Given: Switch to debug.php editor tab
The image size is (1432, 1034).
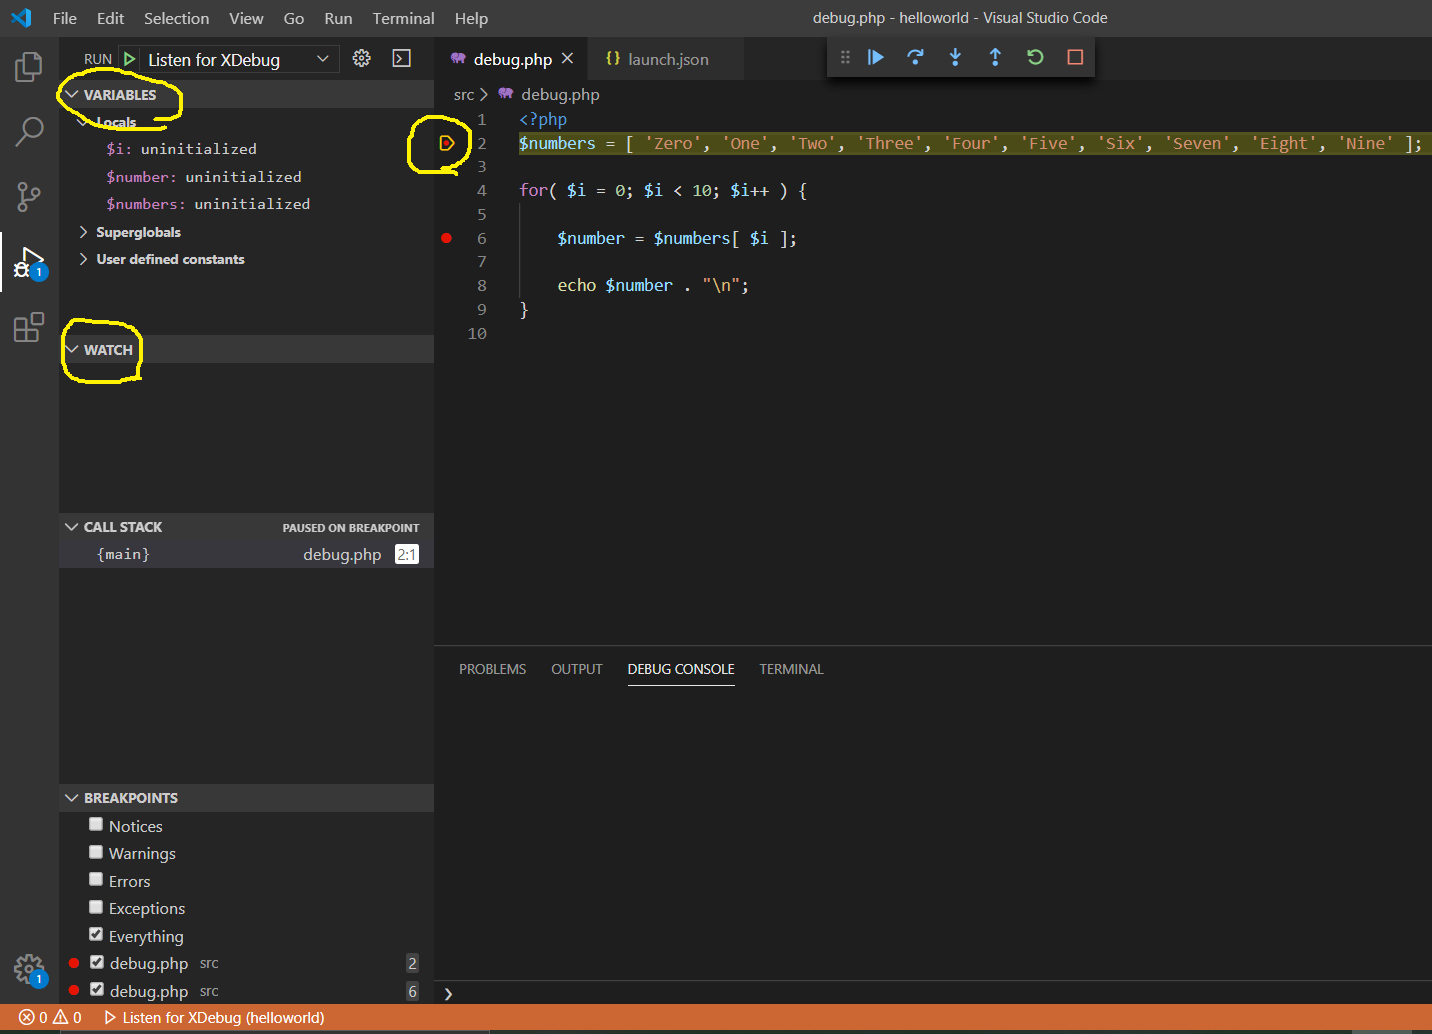Looking at the screenshot, I should [512, 59].
